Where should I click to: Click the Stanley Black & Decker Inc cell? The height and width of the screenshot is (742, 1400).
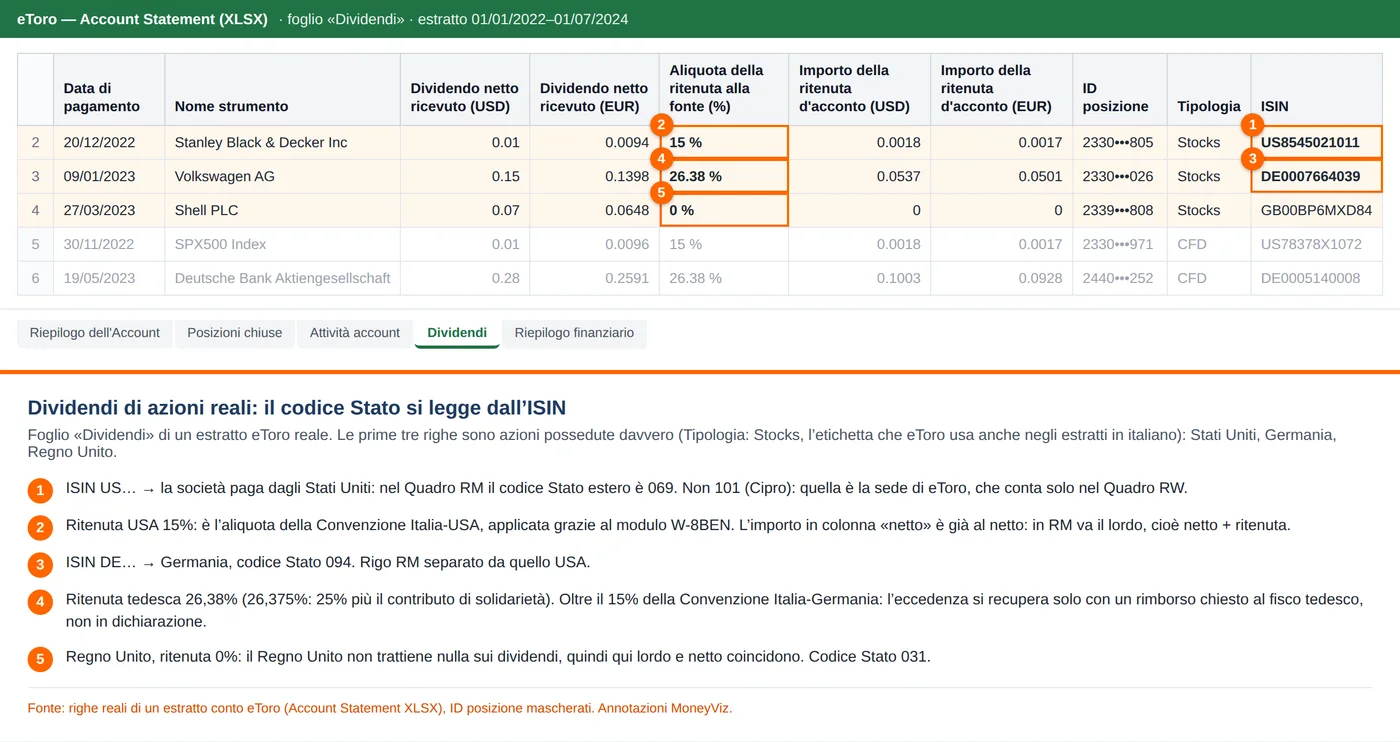pyautogui.click(x=282, y=143)
